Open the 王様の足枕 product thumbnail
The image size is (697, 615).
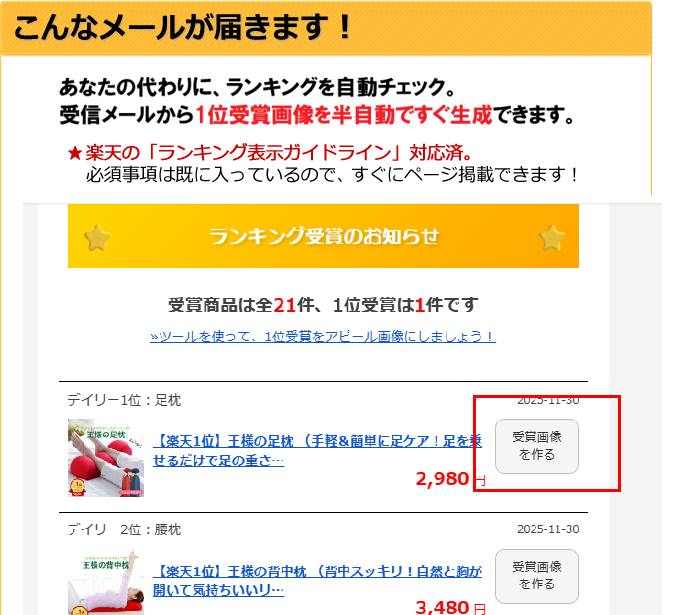(106, 458)
